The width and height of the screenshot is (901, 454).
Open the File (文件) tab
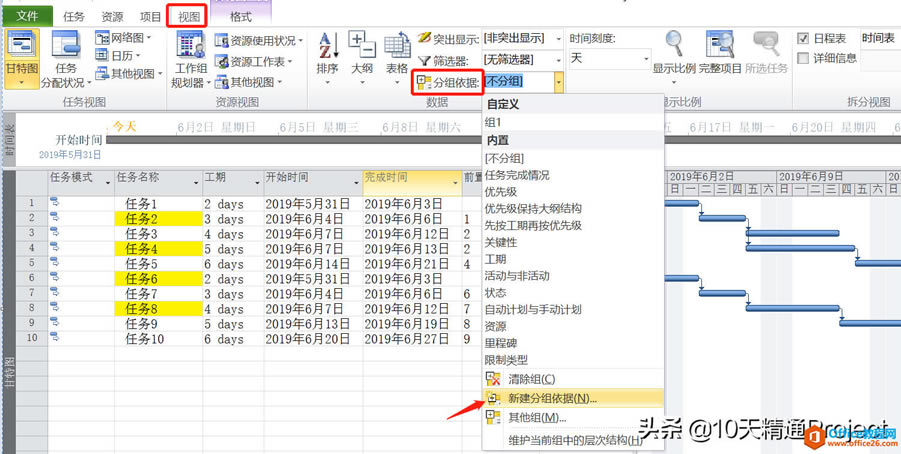[27, 16]
